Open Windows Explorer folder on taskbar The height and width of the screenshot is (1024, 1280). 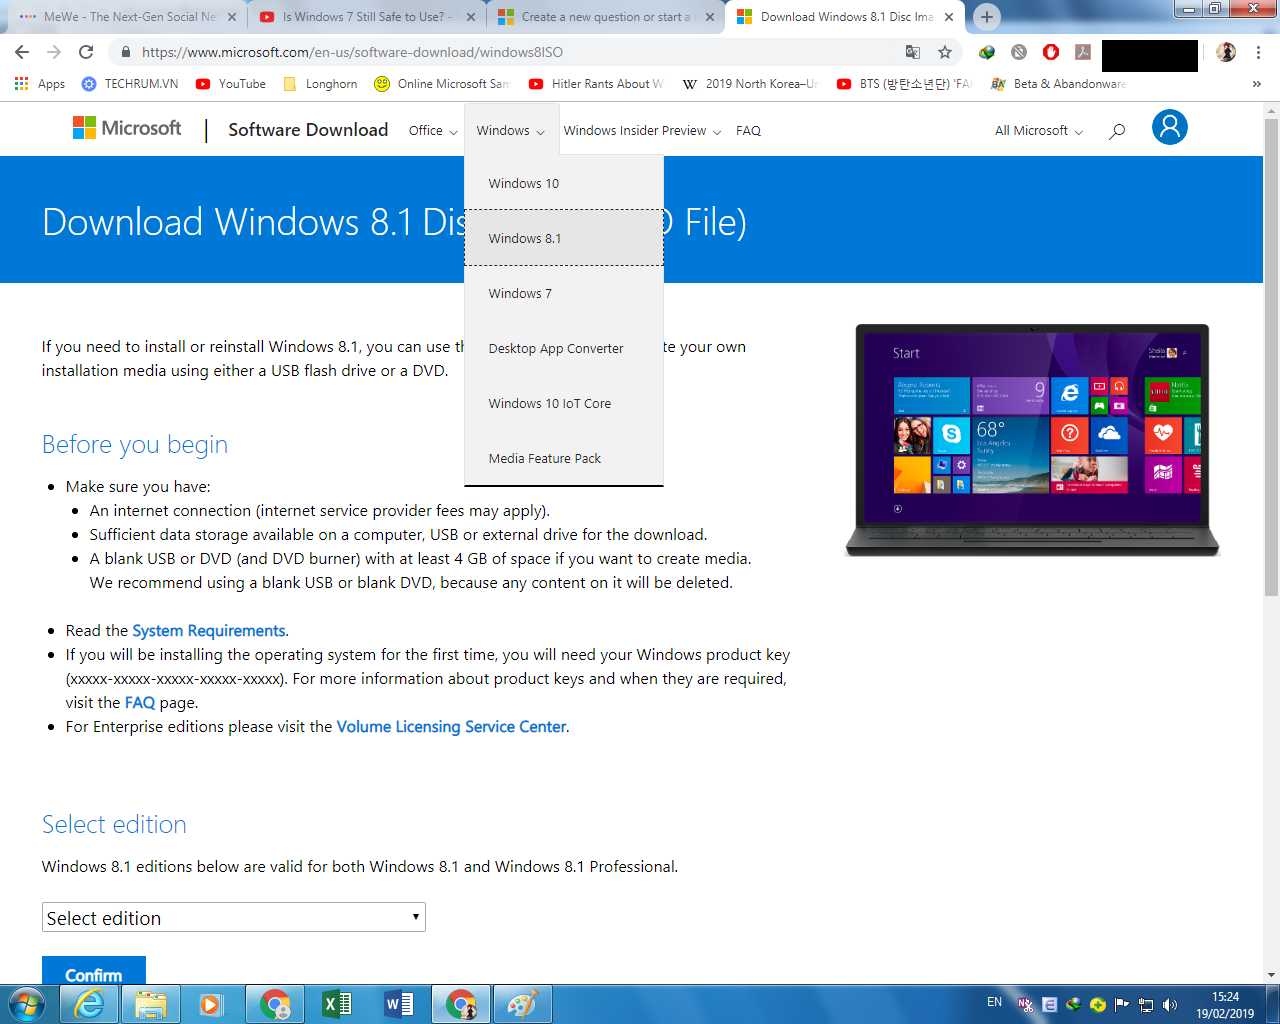point(151,1004)
